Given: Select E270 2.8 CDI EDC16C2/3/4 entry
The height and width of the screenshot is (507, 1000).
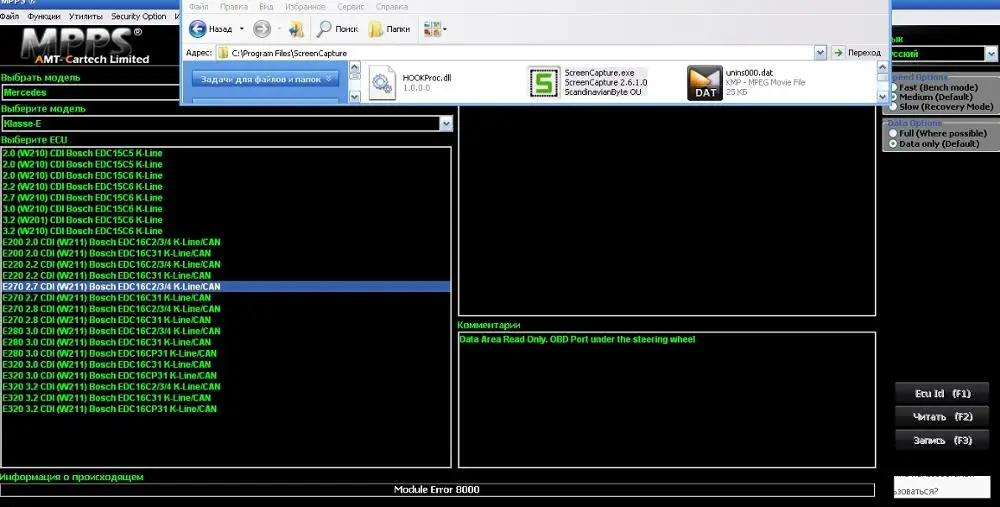Looking at the screenshot, I should (x=112, y=309).
